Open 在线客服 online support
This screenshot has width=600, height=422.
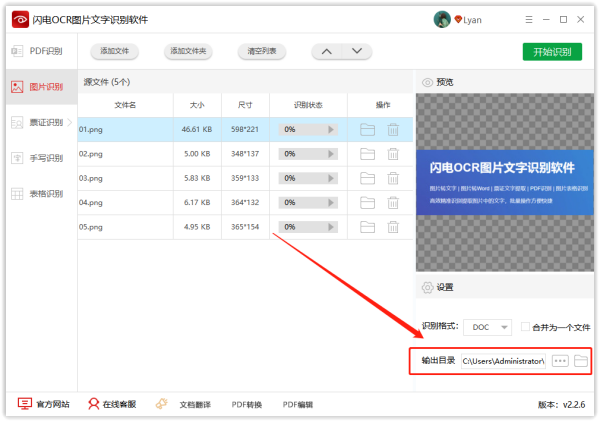click(x=111, y=404)
